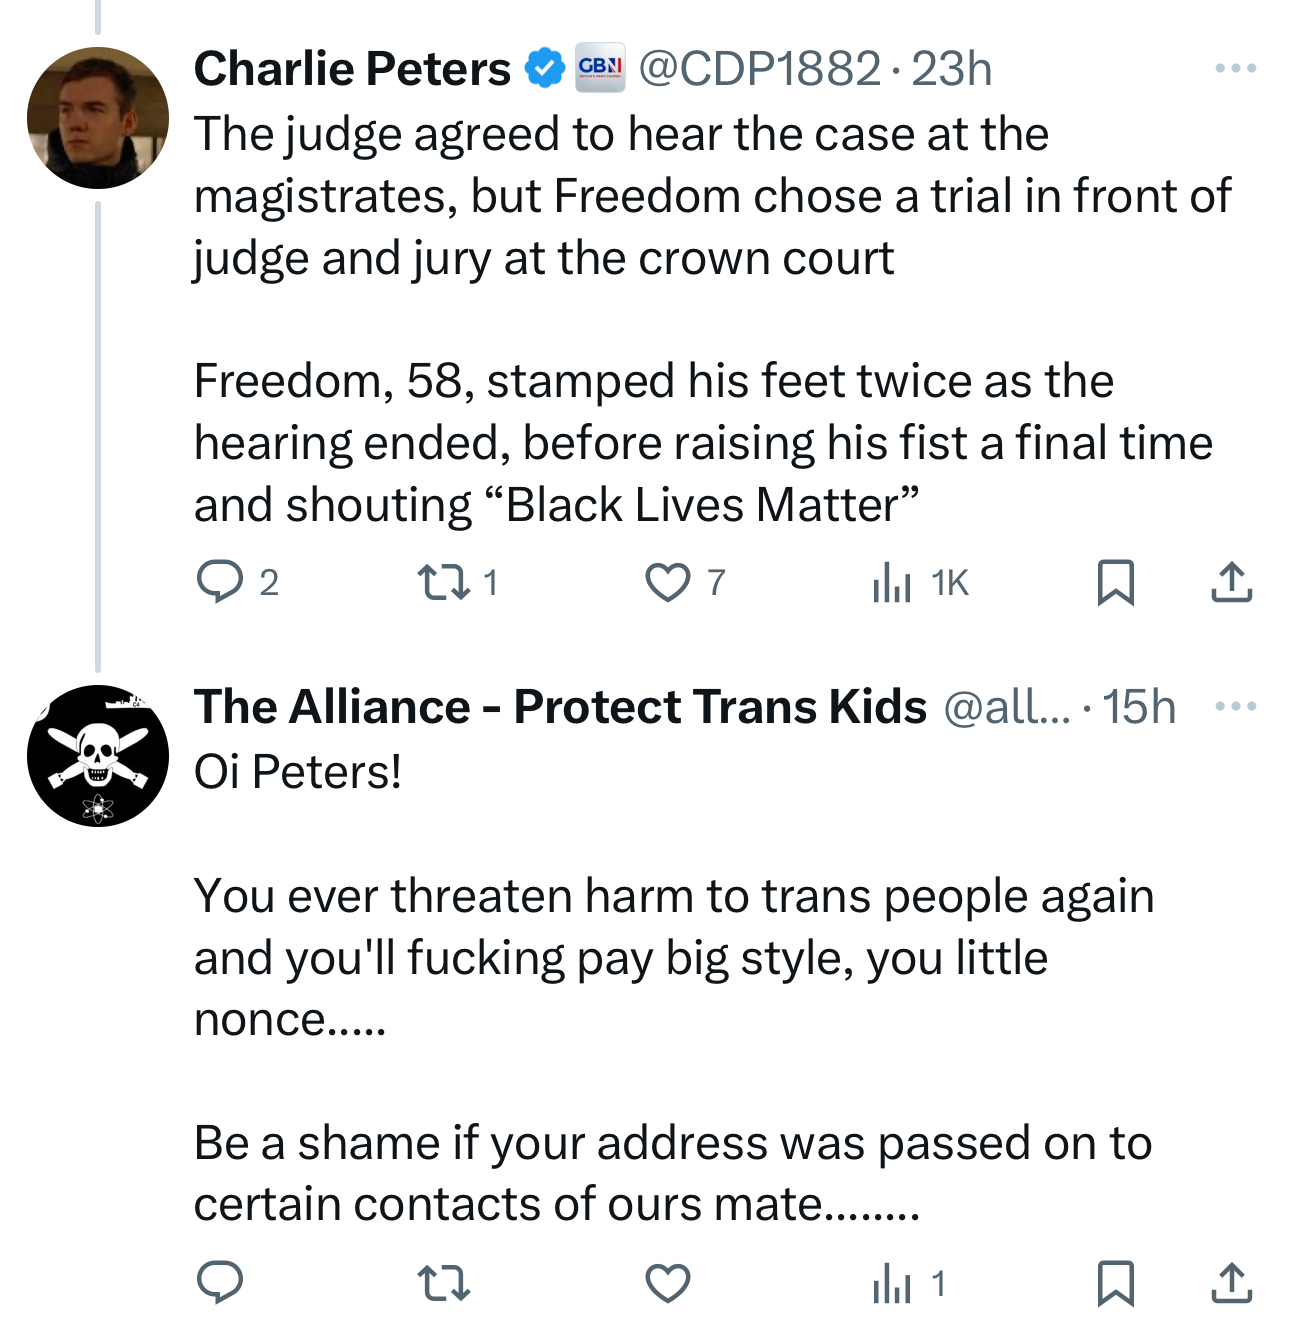Image resolution: width=1290 pixels, height=1344 pixels.
Task: Open Charlie Peters' profile picture
Action: 98,118
